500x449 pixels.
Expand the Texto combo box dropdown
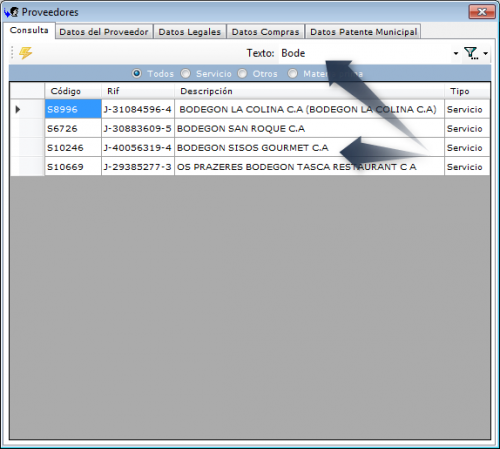(x=456, y=53)
